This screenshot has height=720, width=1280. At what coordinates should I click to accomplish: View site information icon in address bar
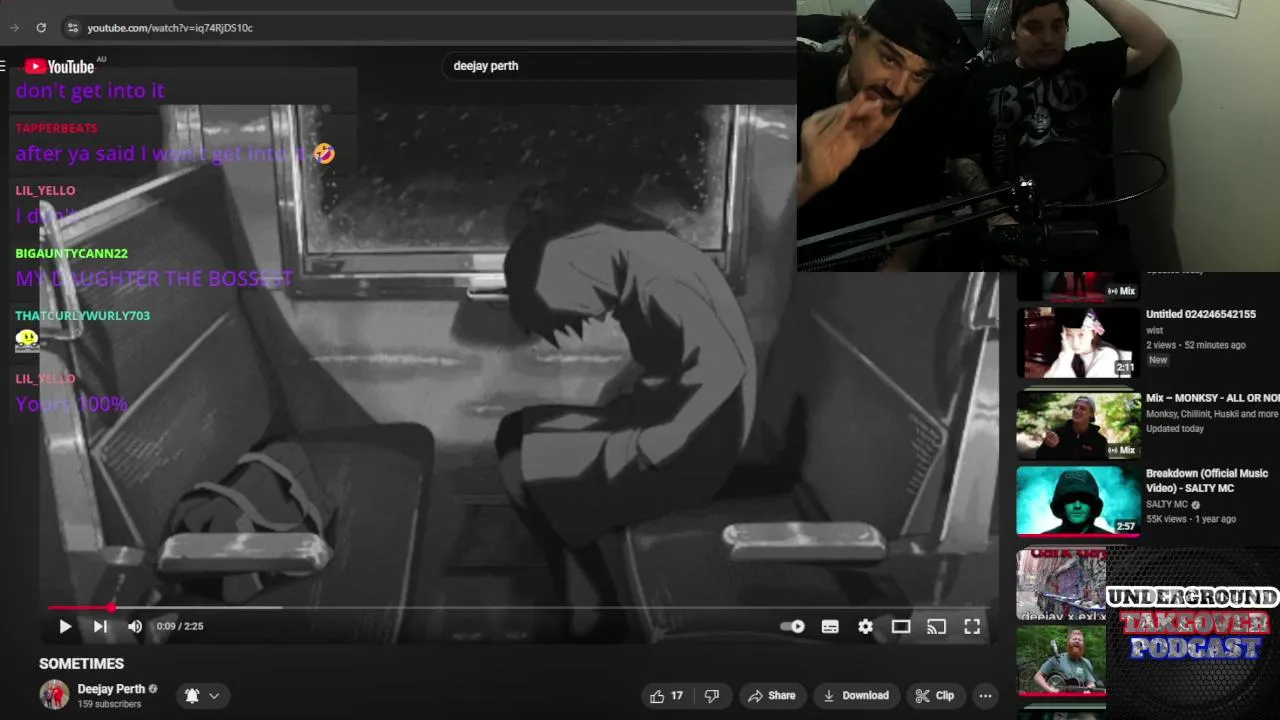(x=72, y=28)
